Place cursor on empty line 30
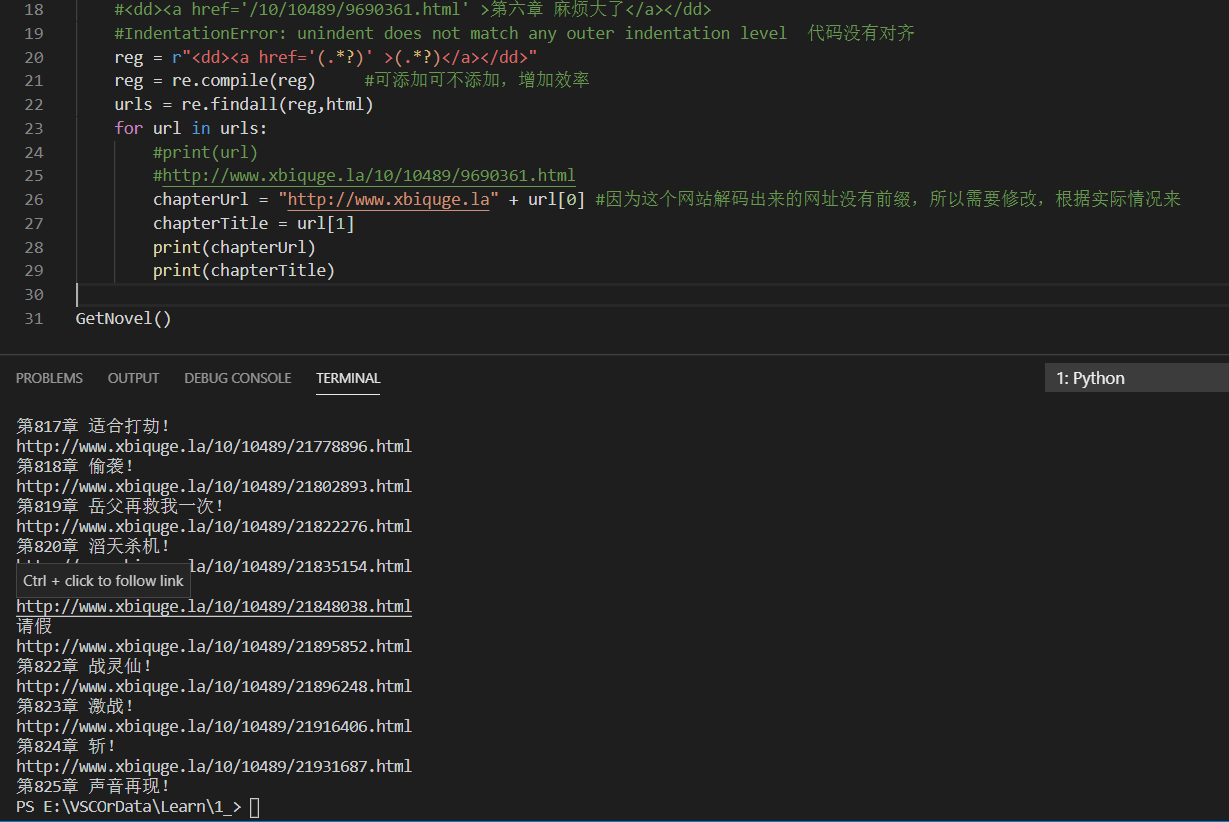Screen dimensions: 1229x822 point(650,294)
